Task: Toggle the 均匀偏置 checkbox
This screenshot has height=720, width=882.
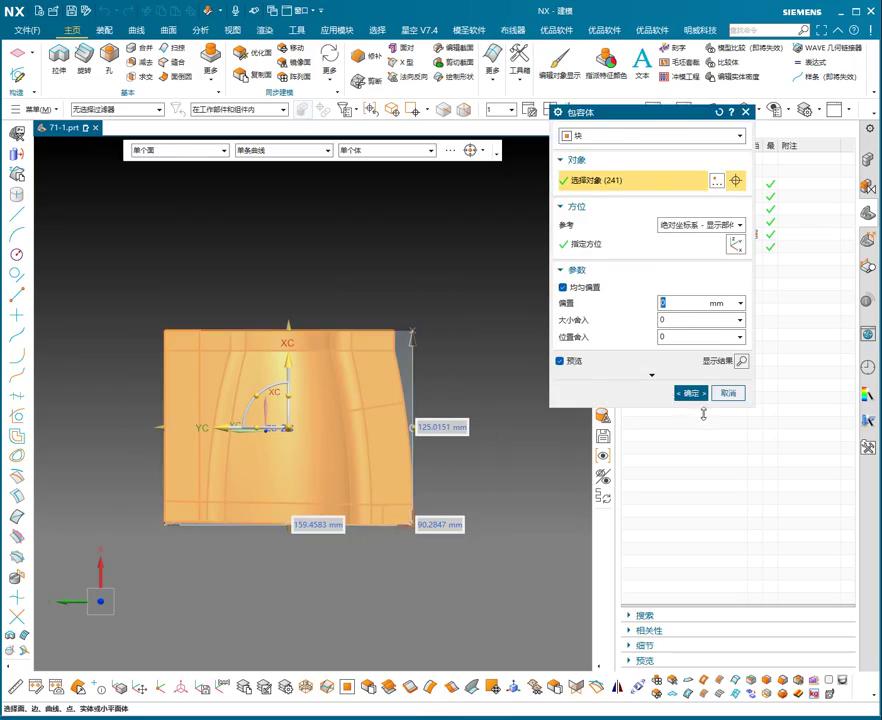Action: 563,287
